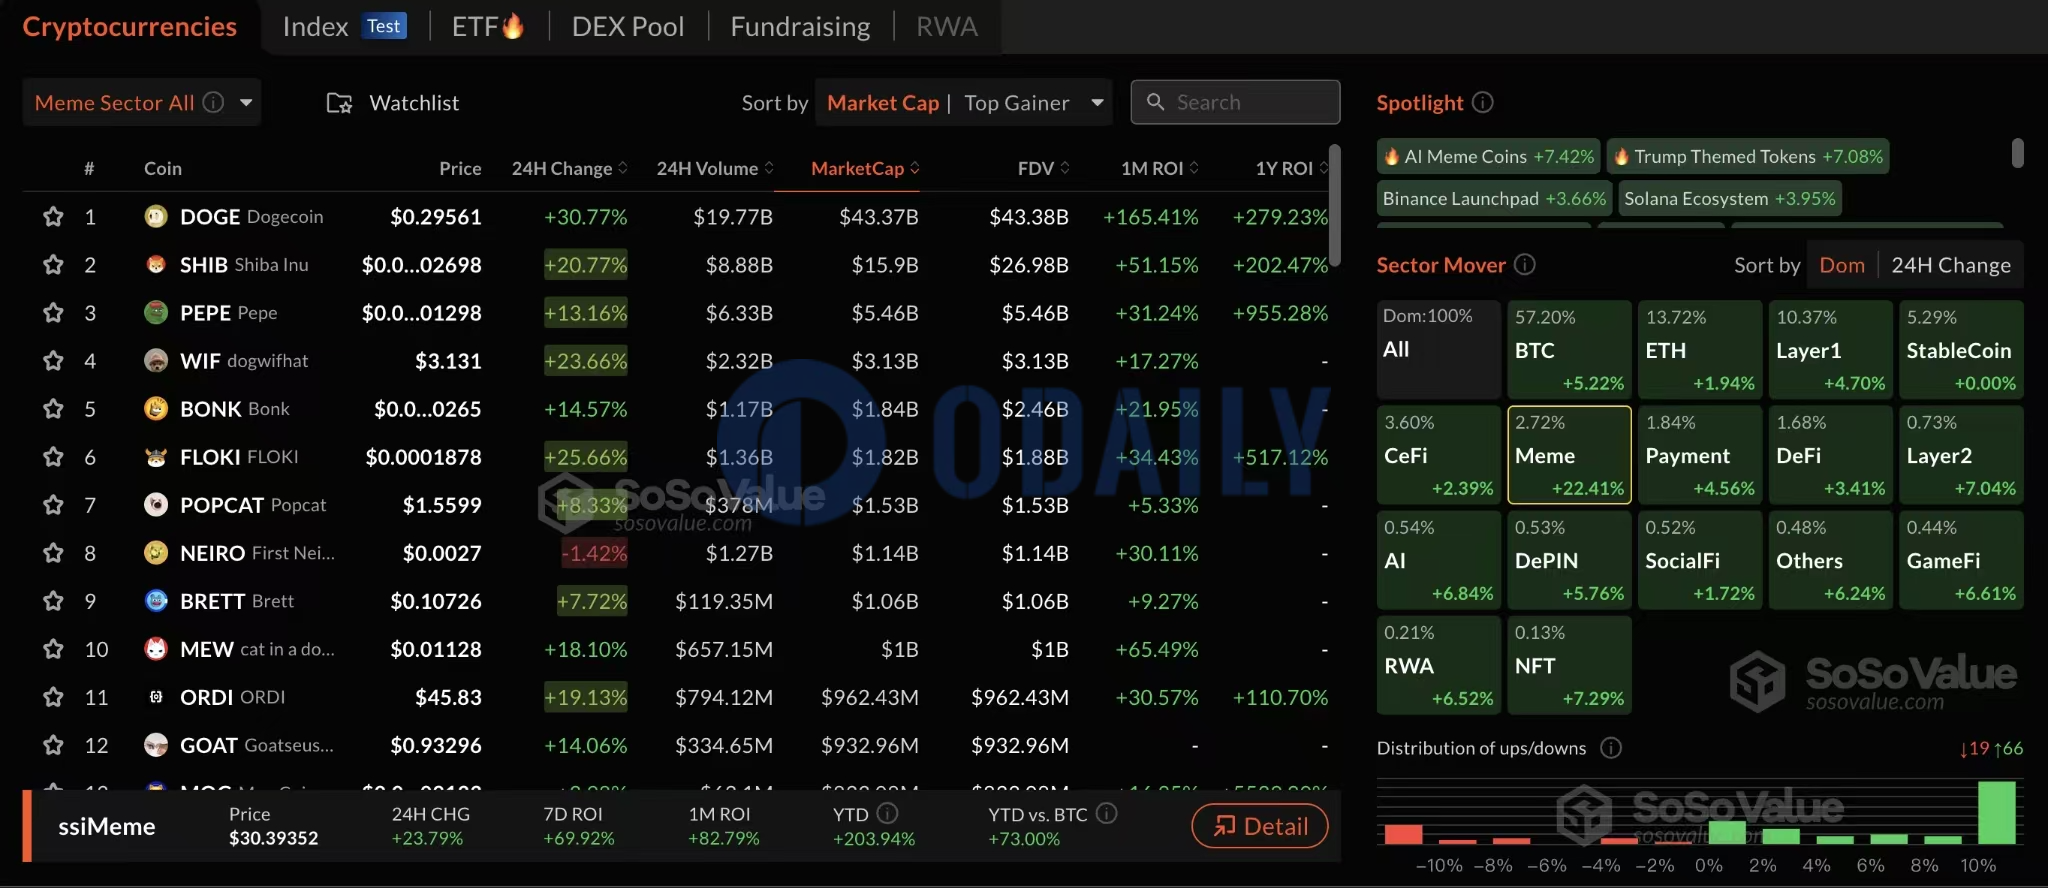The width and height of the screenshot is (2048, 888).
Task: Select the Layer2 sector tile
Action: coord(1961,455)
